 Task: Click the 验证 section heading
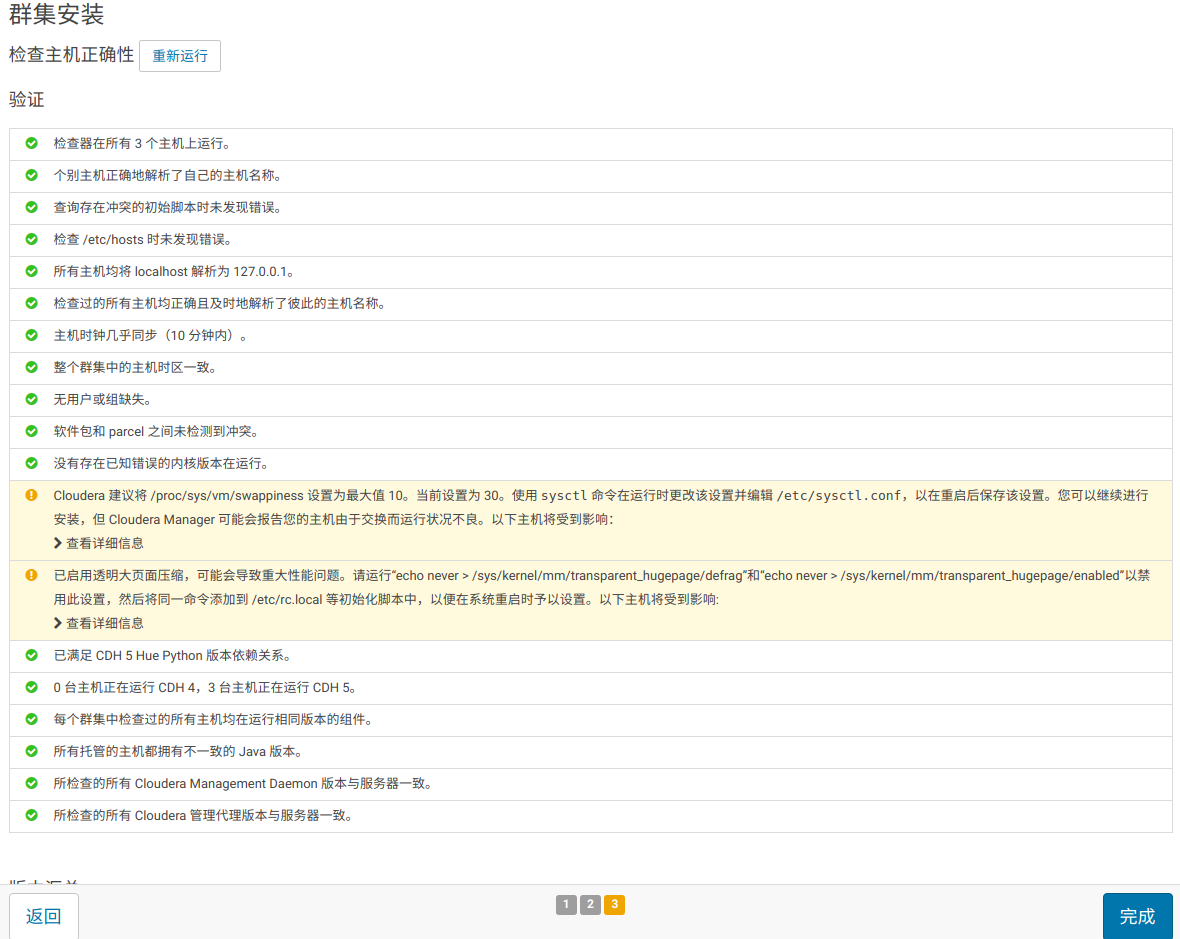click(27, 99)
